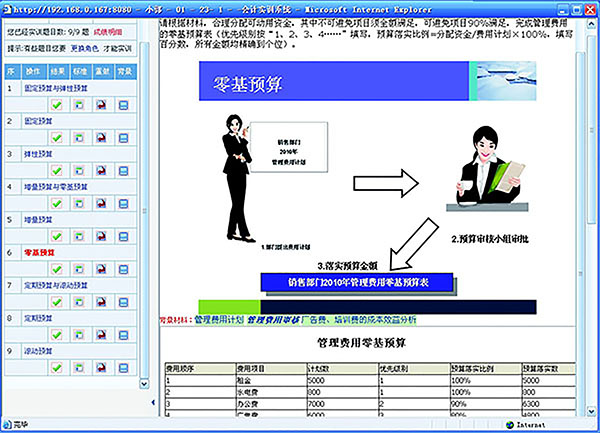Click the green checkmark icon for item 9 滚动预算

[x=57, y=368]
